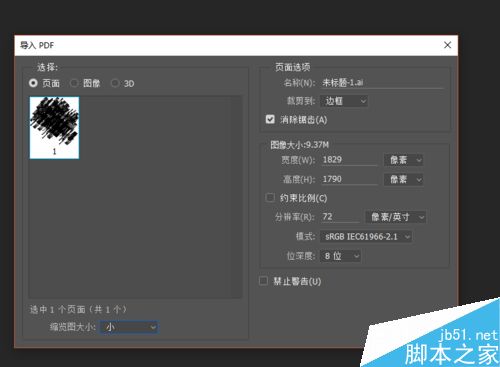Open the 裁剪到 边框 dropdown
The image size is (500, 367).
click(x=344, y=101)
